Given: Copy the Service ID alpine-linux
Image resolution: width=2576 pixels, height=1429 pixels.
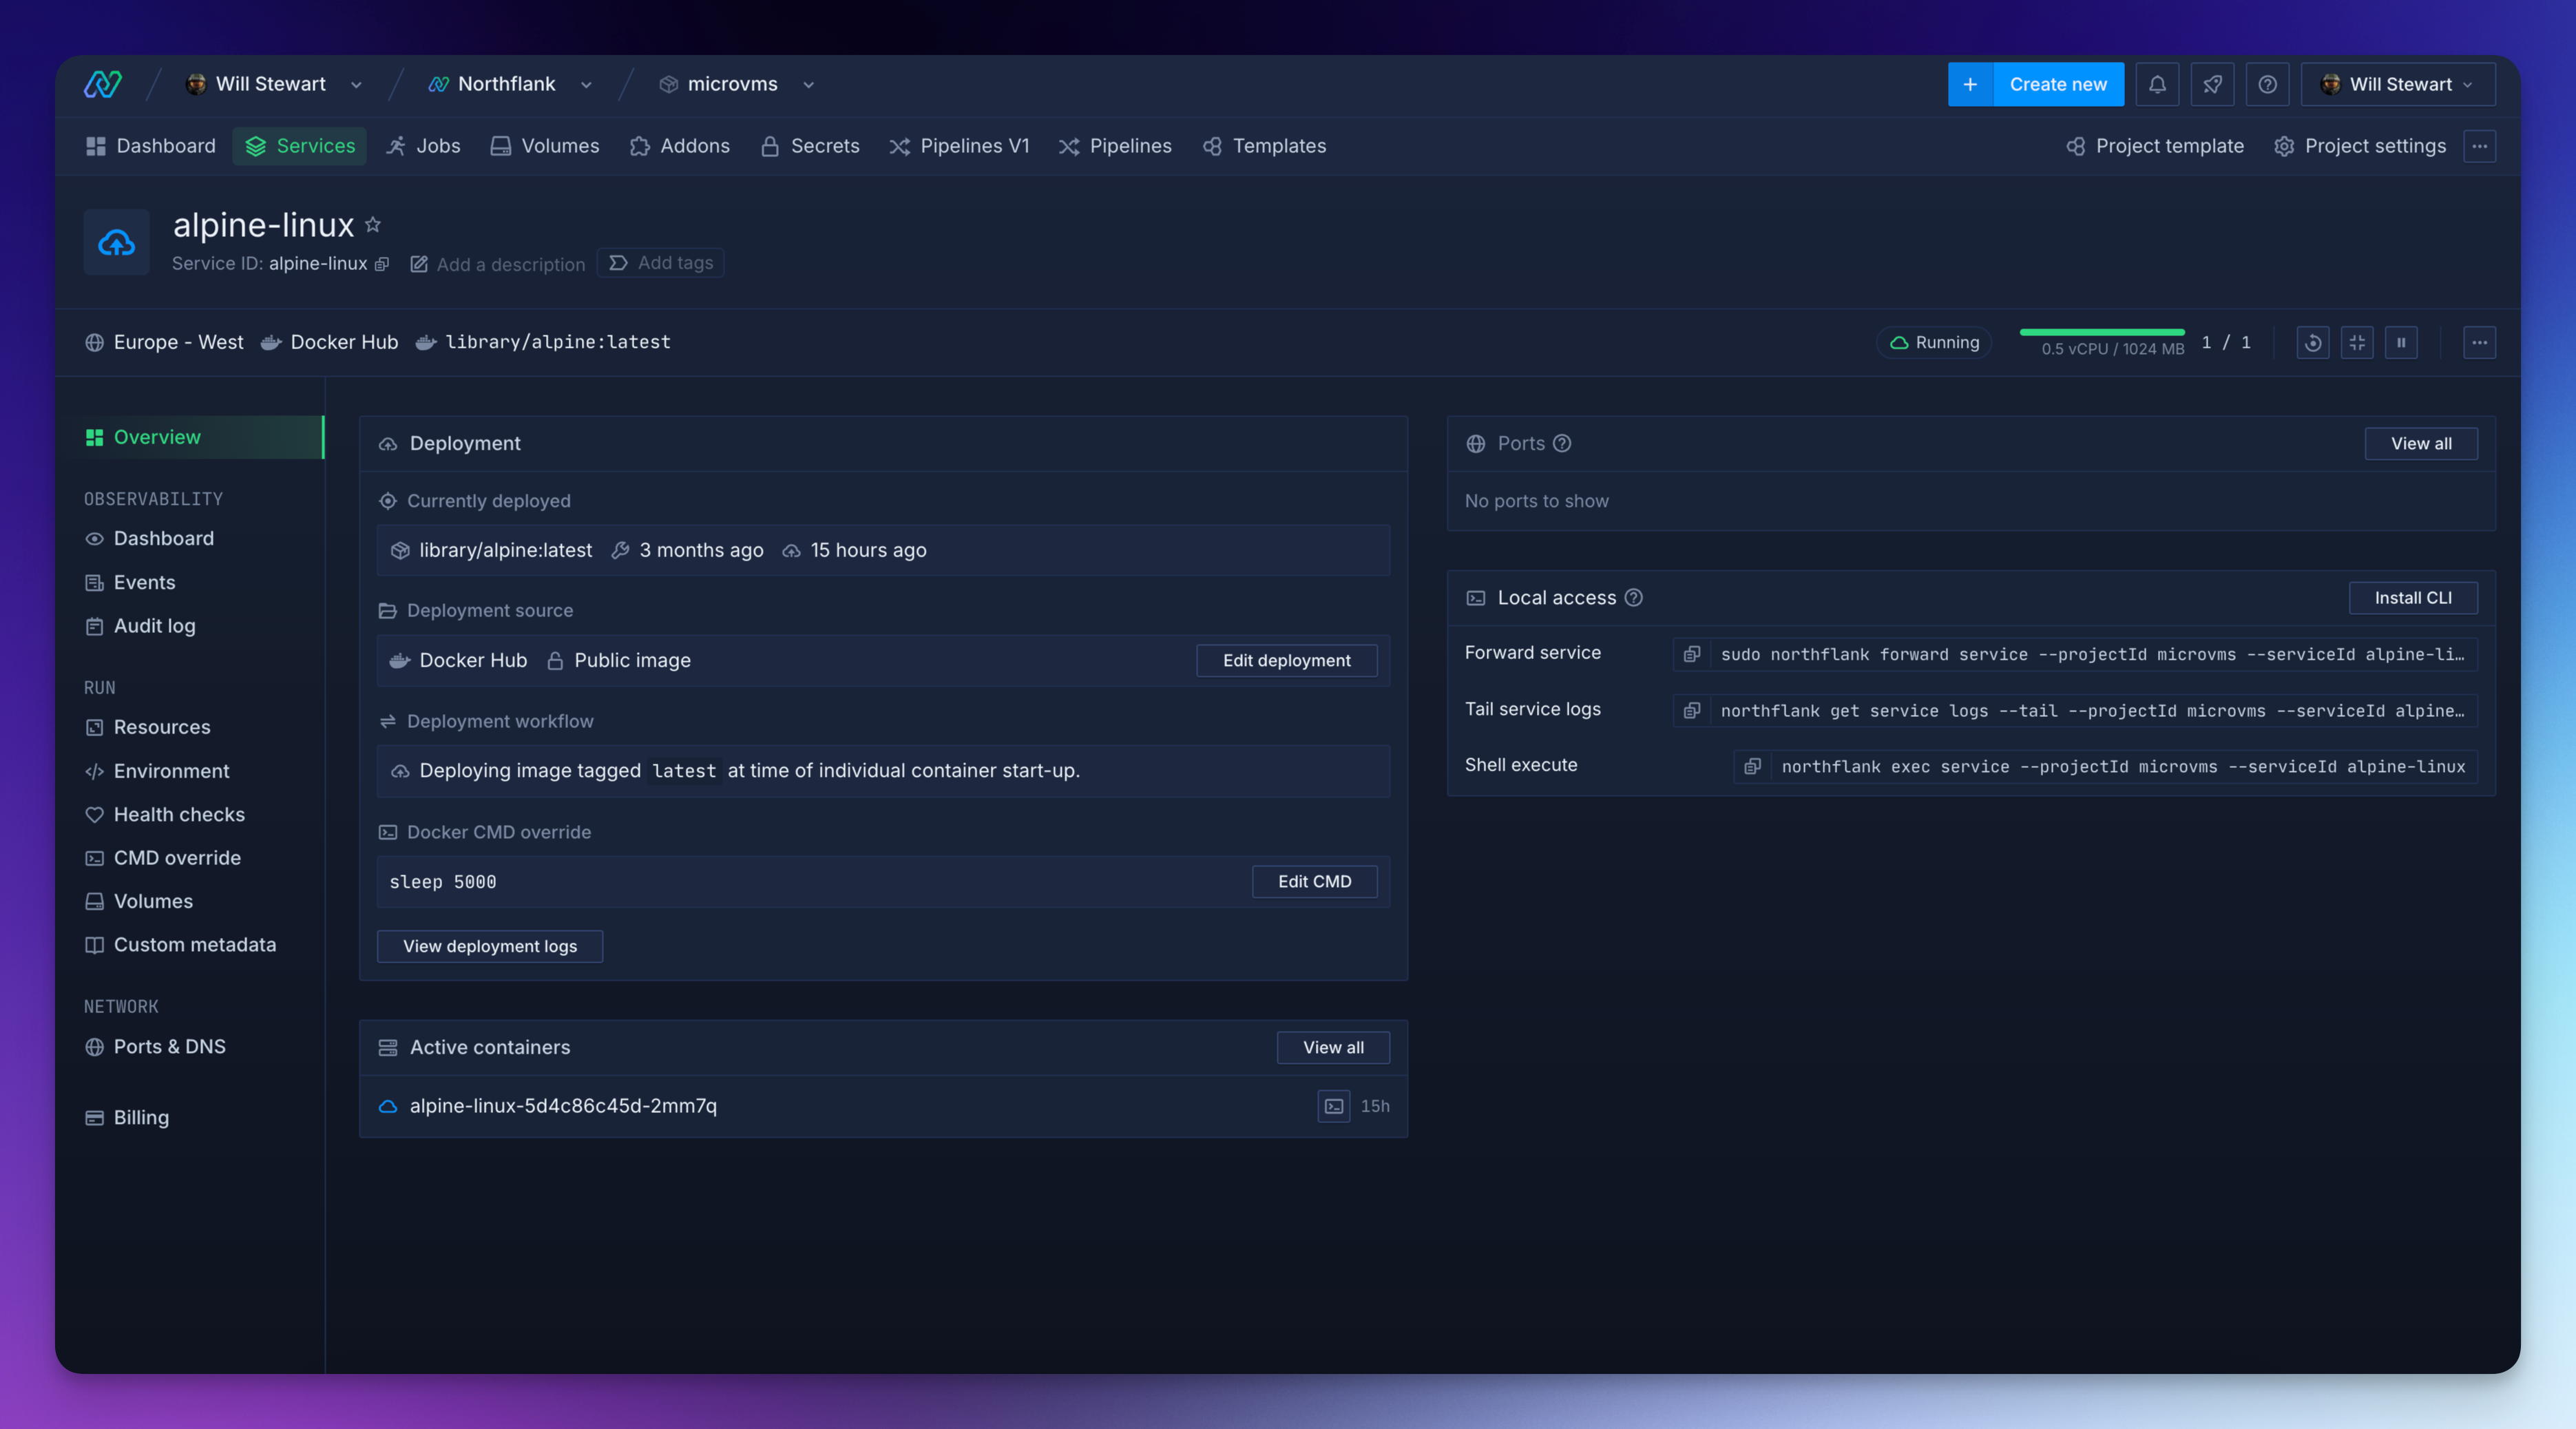Looking at the screenshot, I should coord(381,265).
